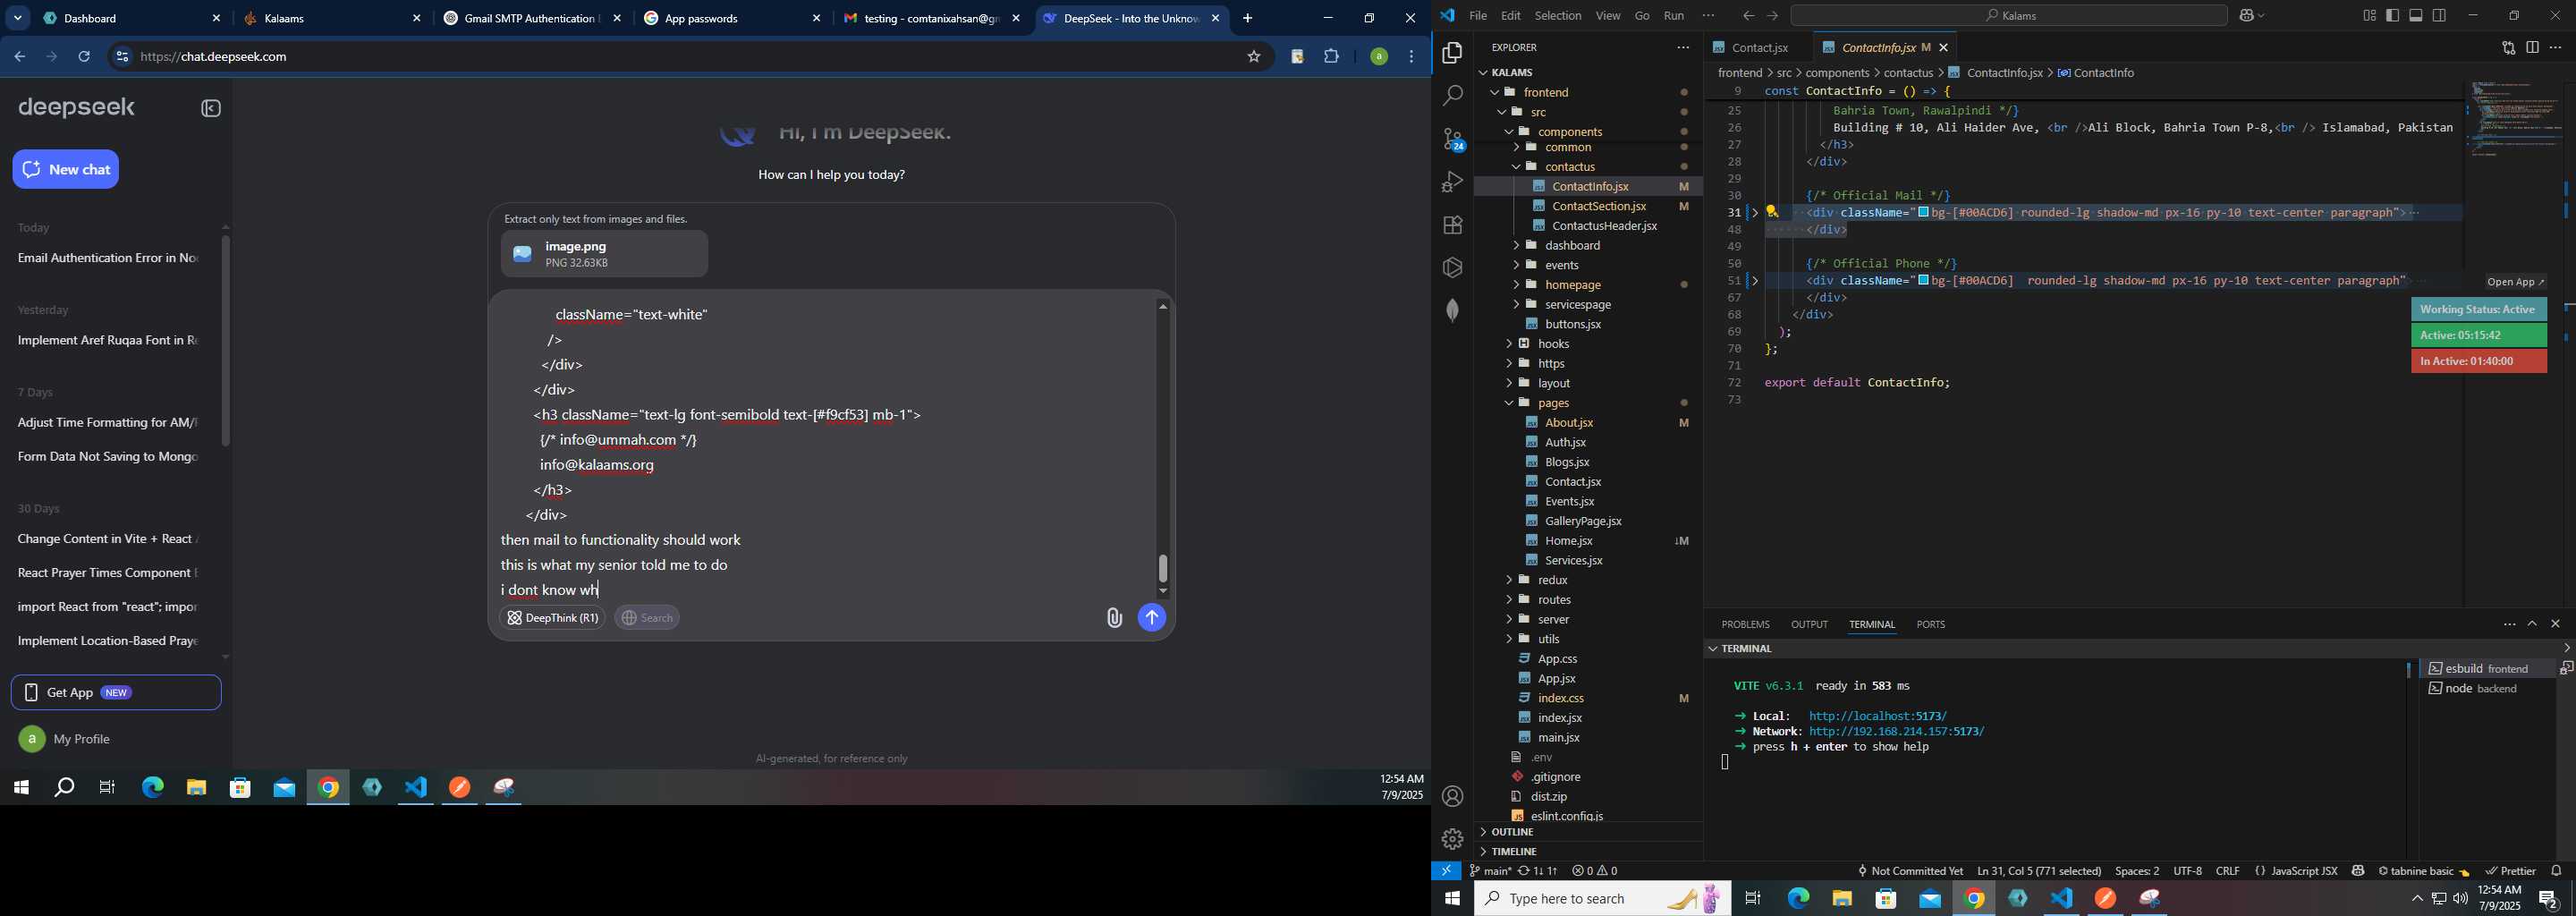Switch to the OUTPUT panel tab
The width and height of the screenshot is (2576, 916).
click(x=1809, y=624)
